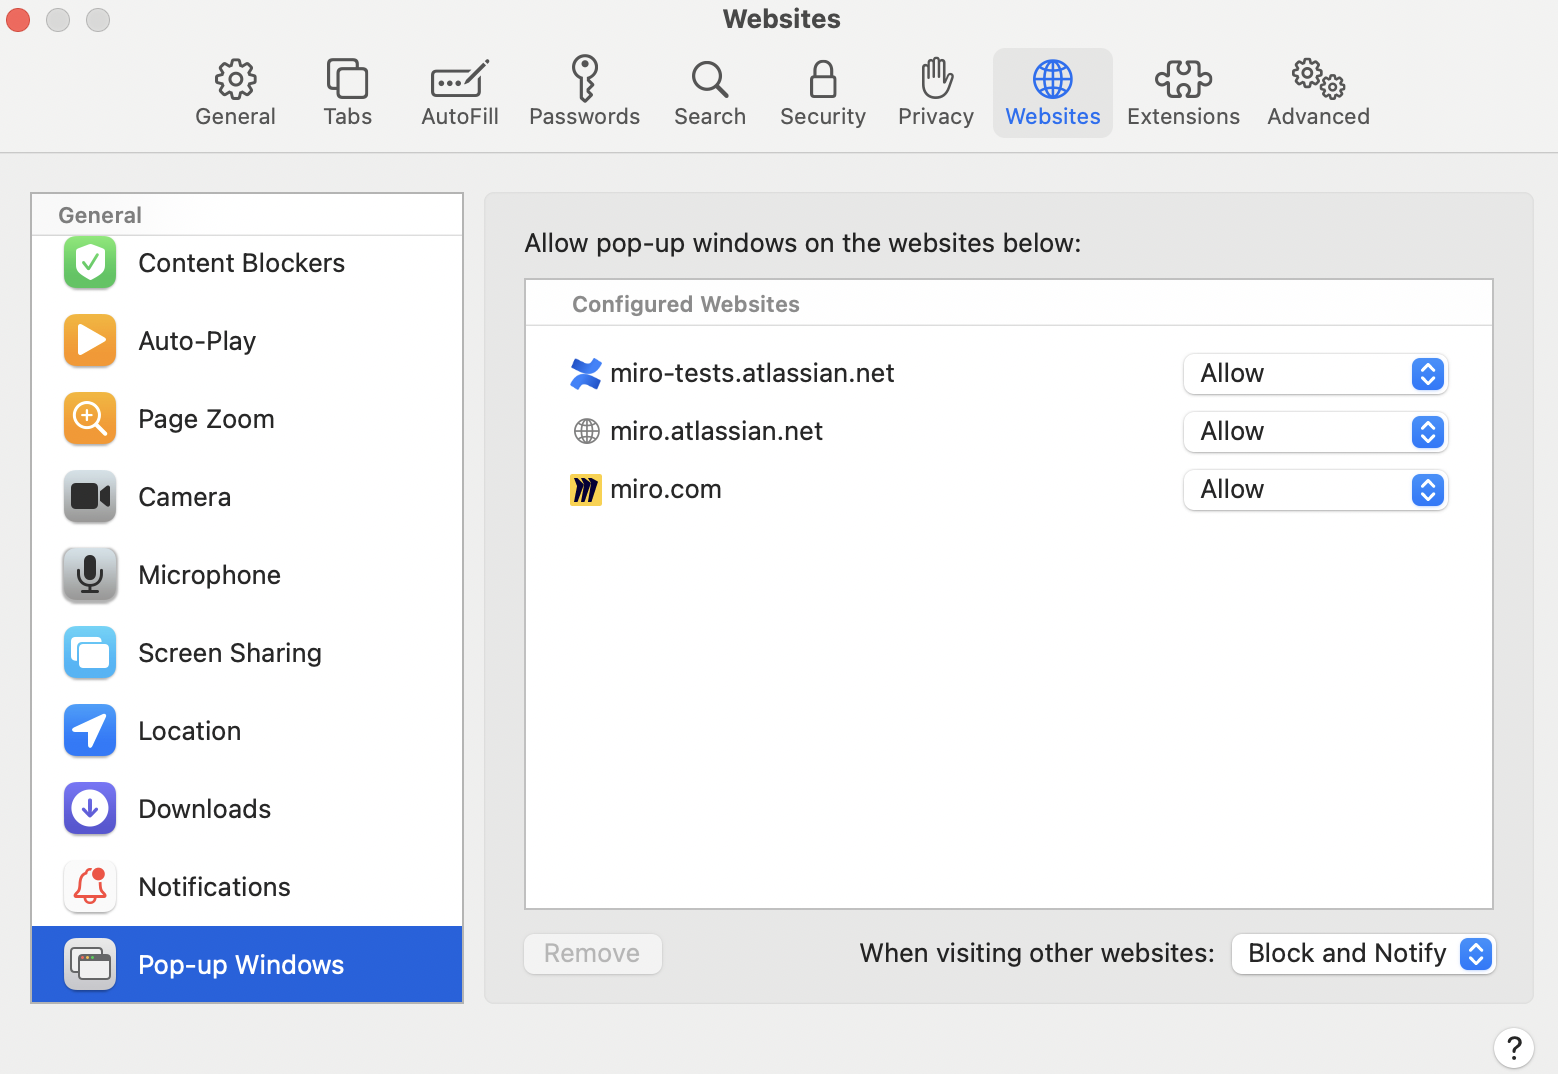Open Microphone permissions

[209, 575]
